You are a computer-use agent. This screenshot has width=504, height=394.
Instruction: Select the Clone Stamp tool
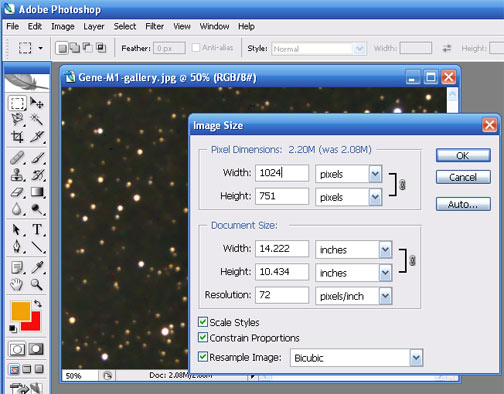(x=17, y=175)
